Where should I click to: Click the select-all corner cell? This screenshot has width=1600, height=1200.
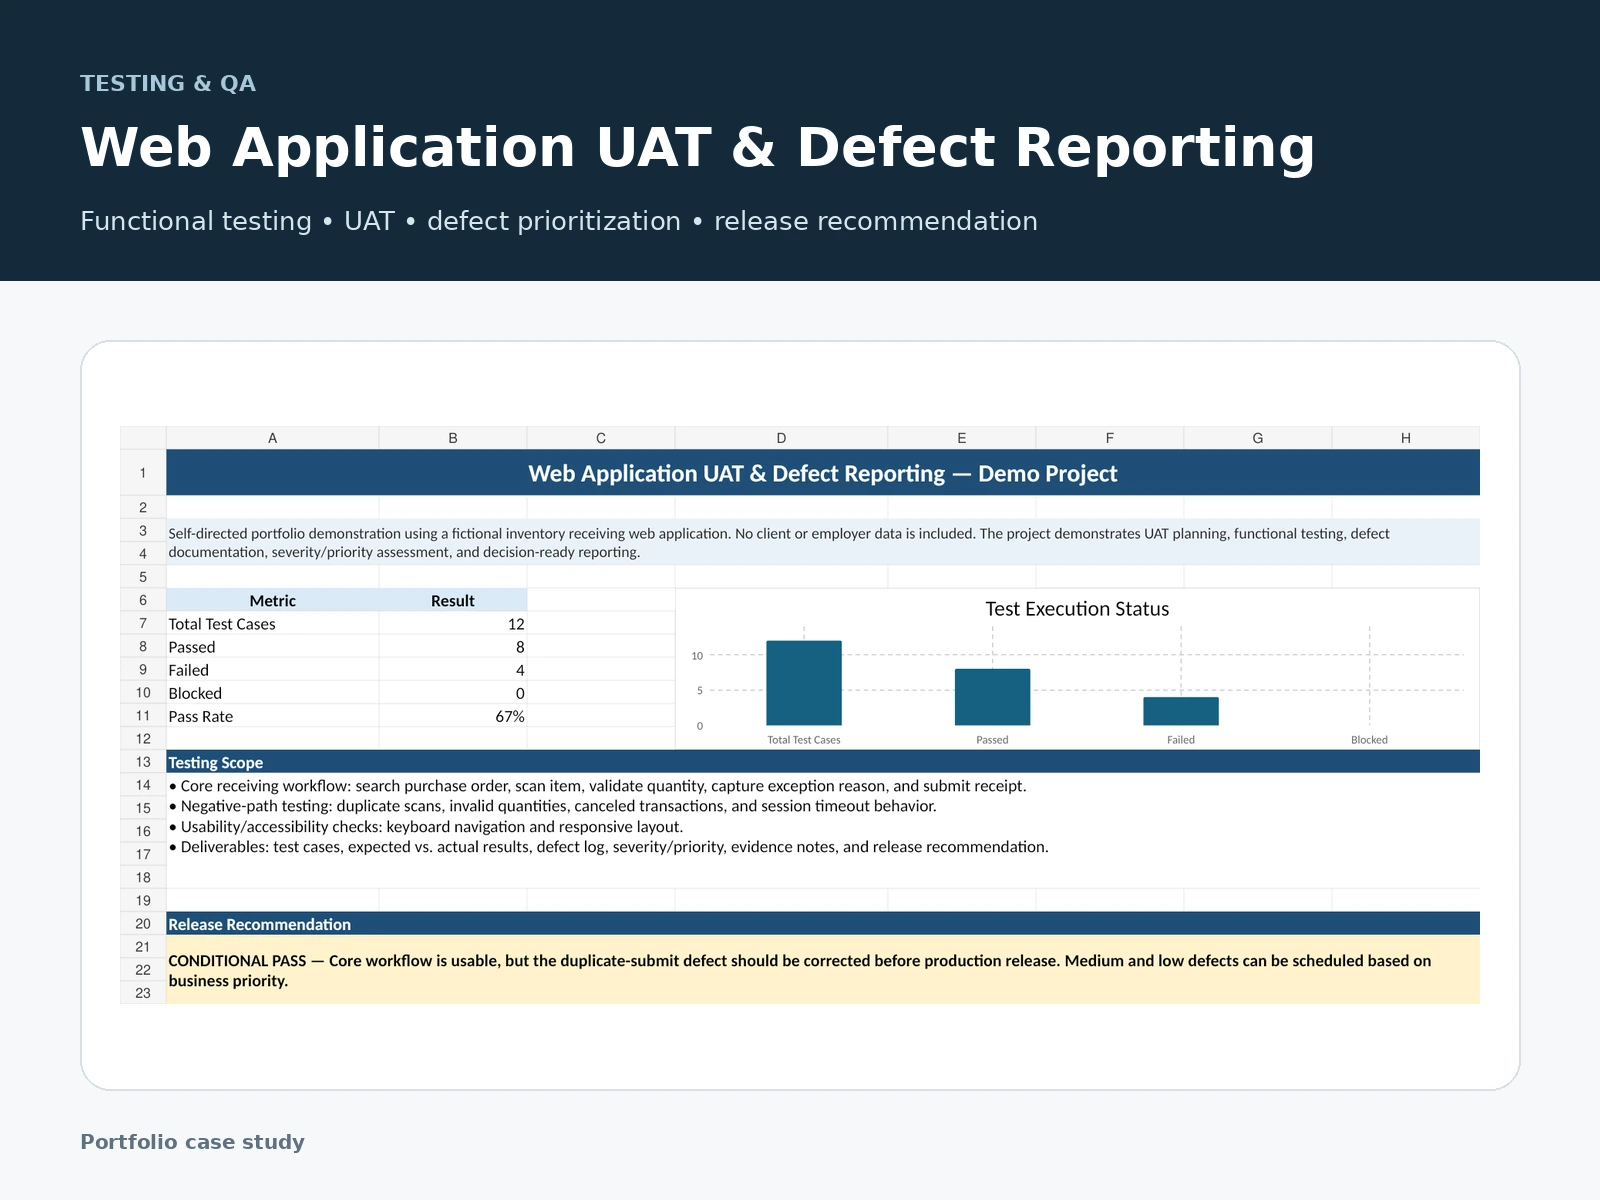click(x=143, y=438)
